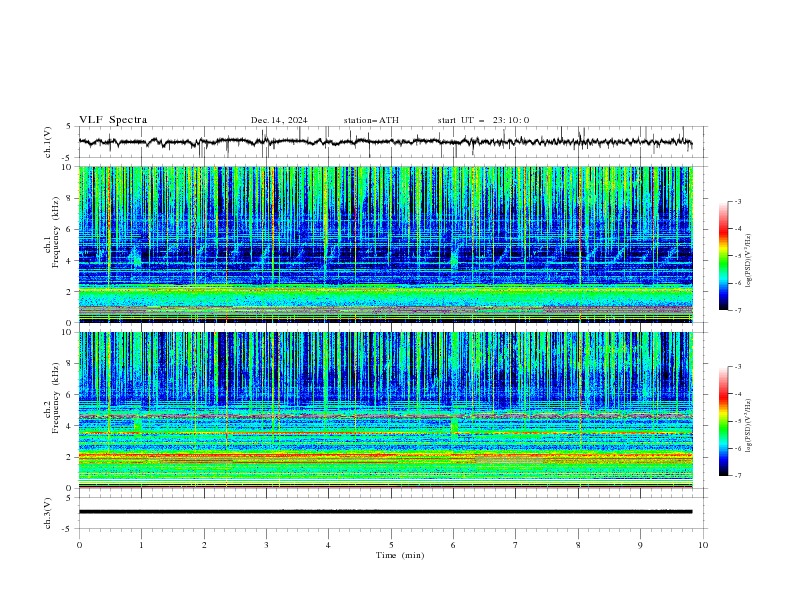Click the "-5" tick on ch.3(V) axis
This screenshot has width=792, height=612.
click(66, 529)
